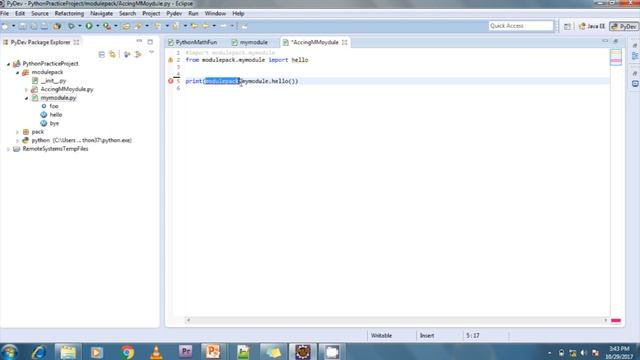The width and height of the screenshot is (640, 360).
Task: Click the Open Perspective icon
Action: [567, 26]
